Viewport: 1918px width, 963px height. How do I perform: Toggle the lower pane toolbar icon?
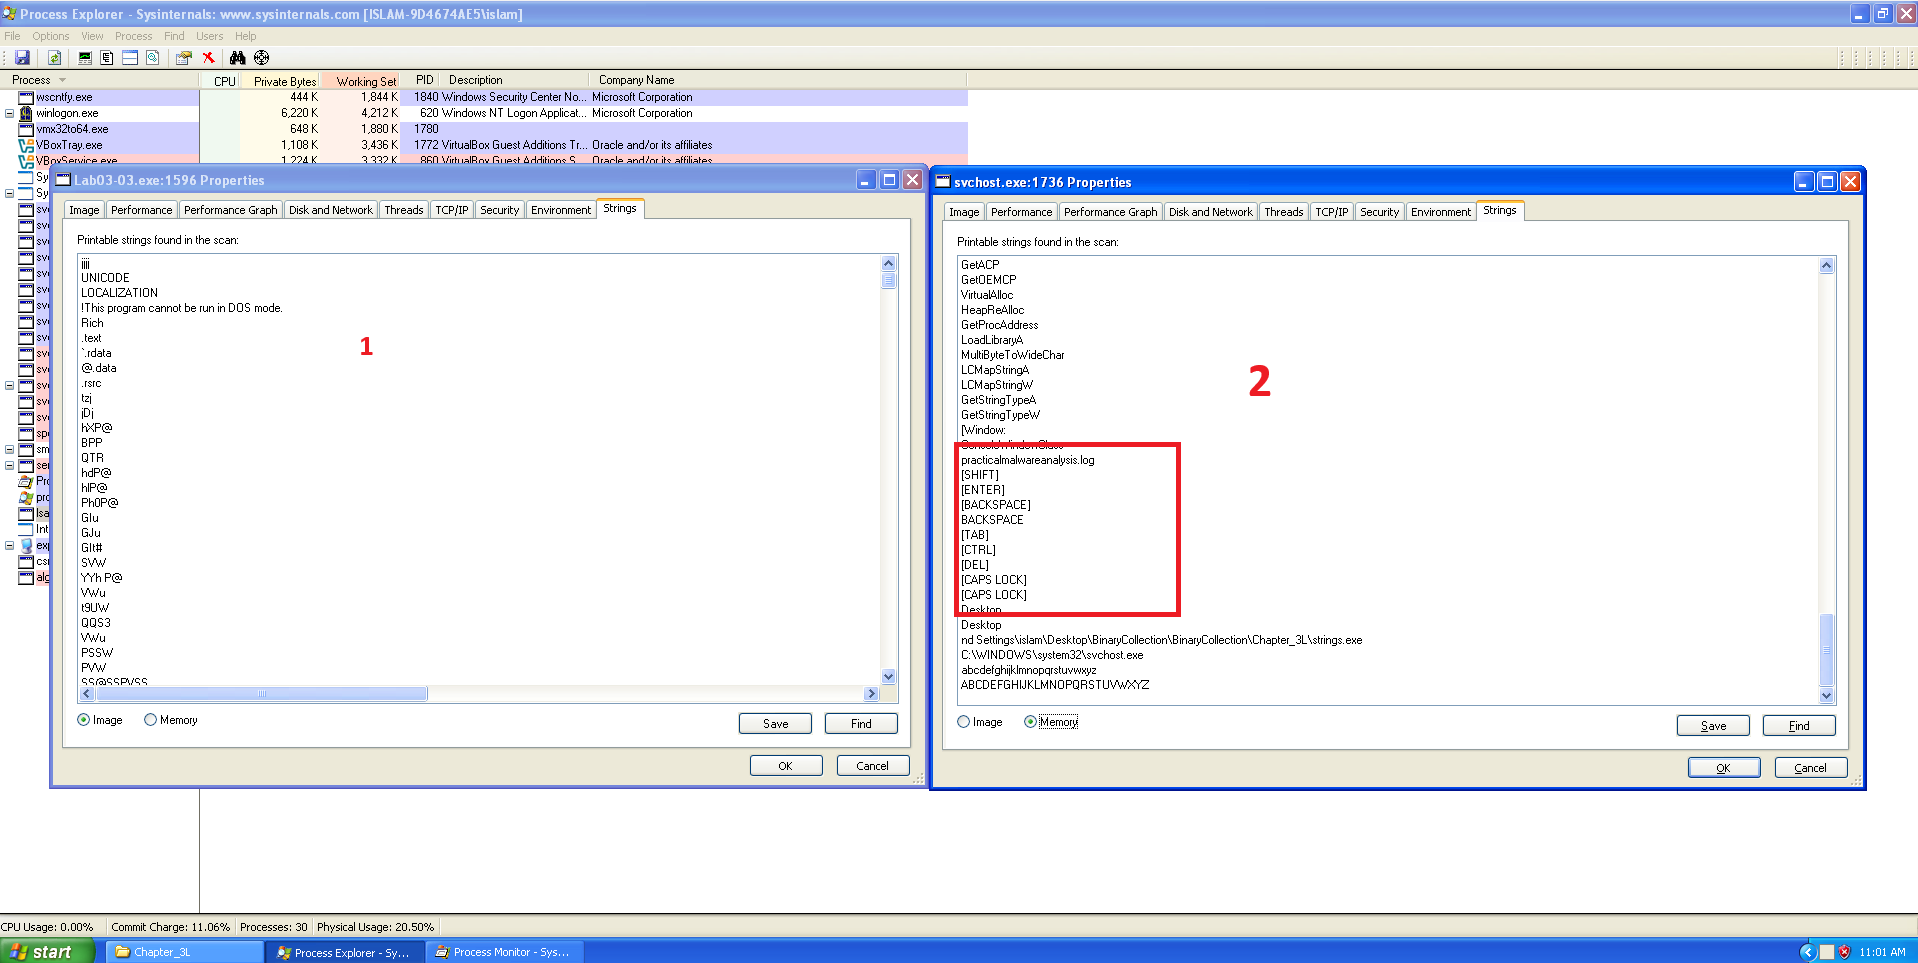point(130,58)
